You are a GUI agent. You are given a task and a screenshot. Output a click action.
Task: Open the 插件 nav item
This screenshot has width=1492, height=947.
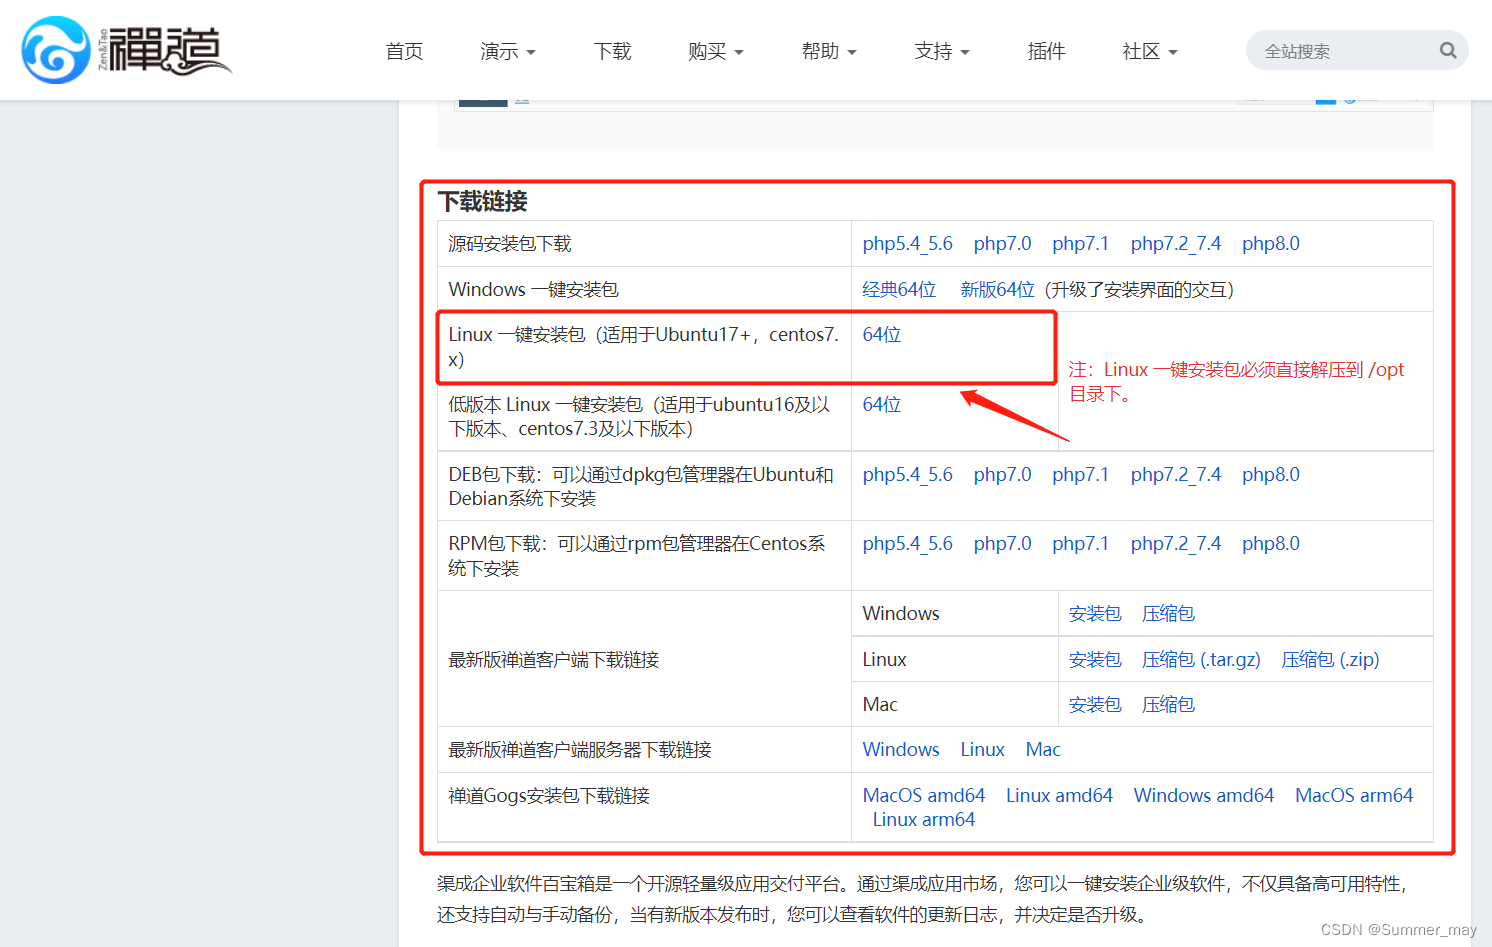(1046, 51)
